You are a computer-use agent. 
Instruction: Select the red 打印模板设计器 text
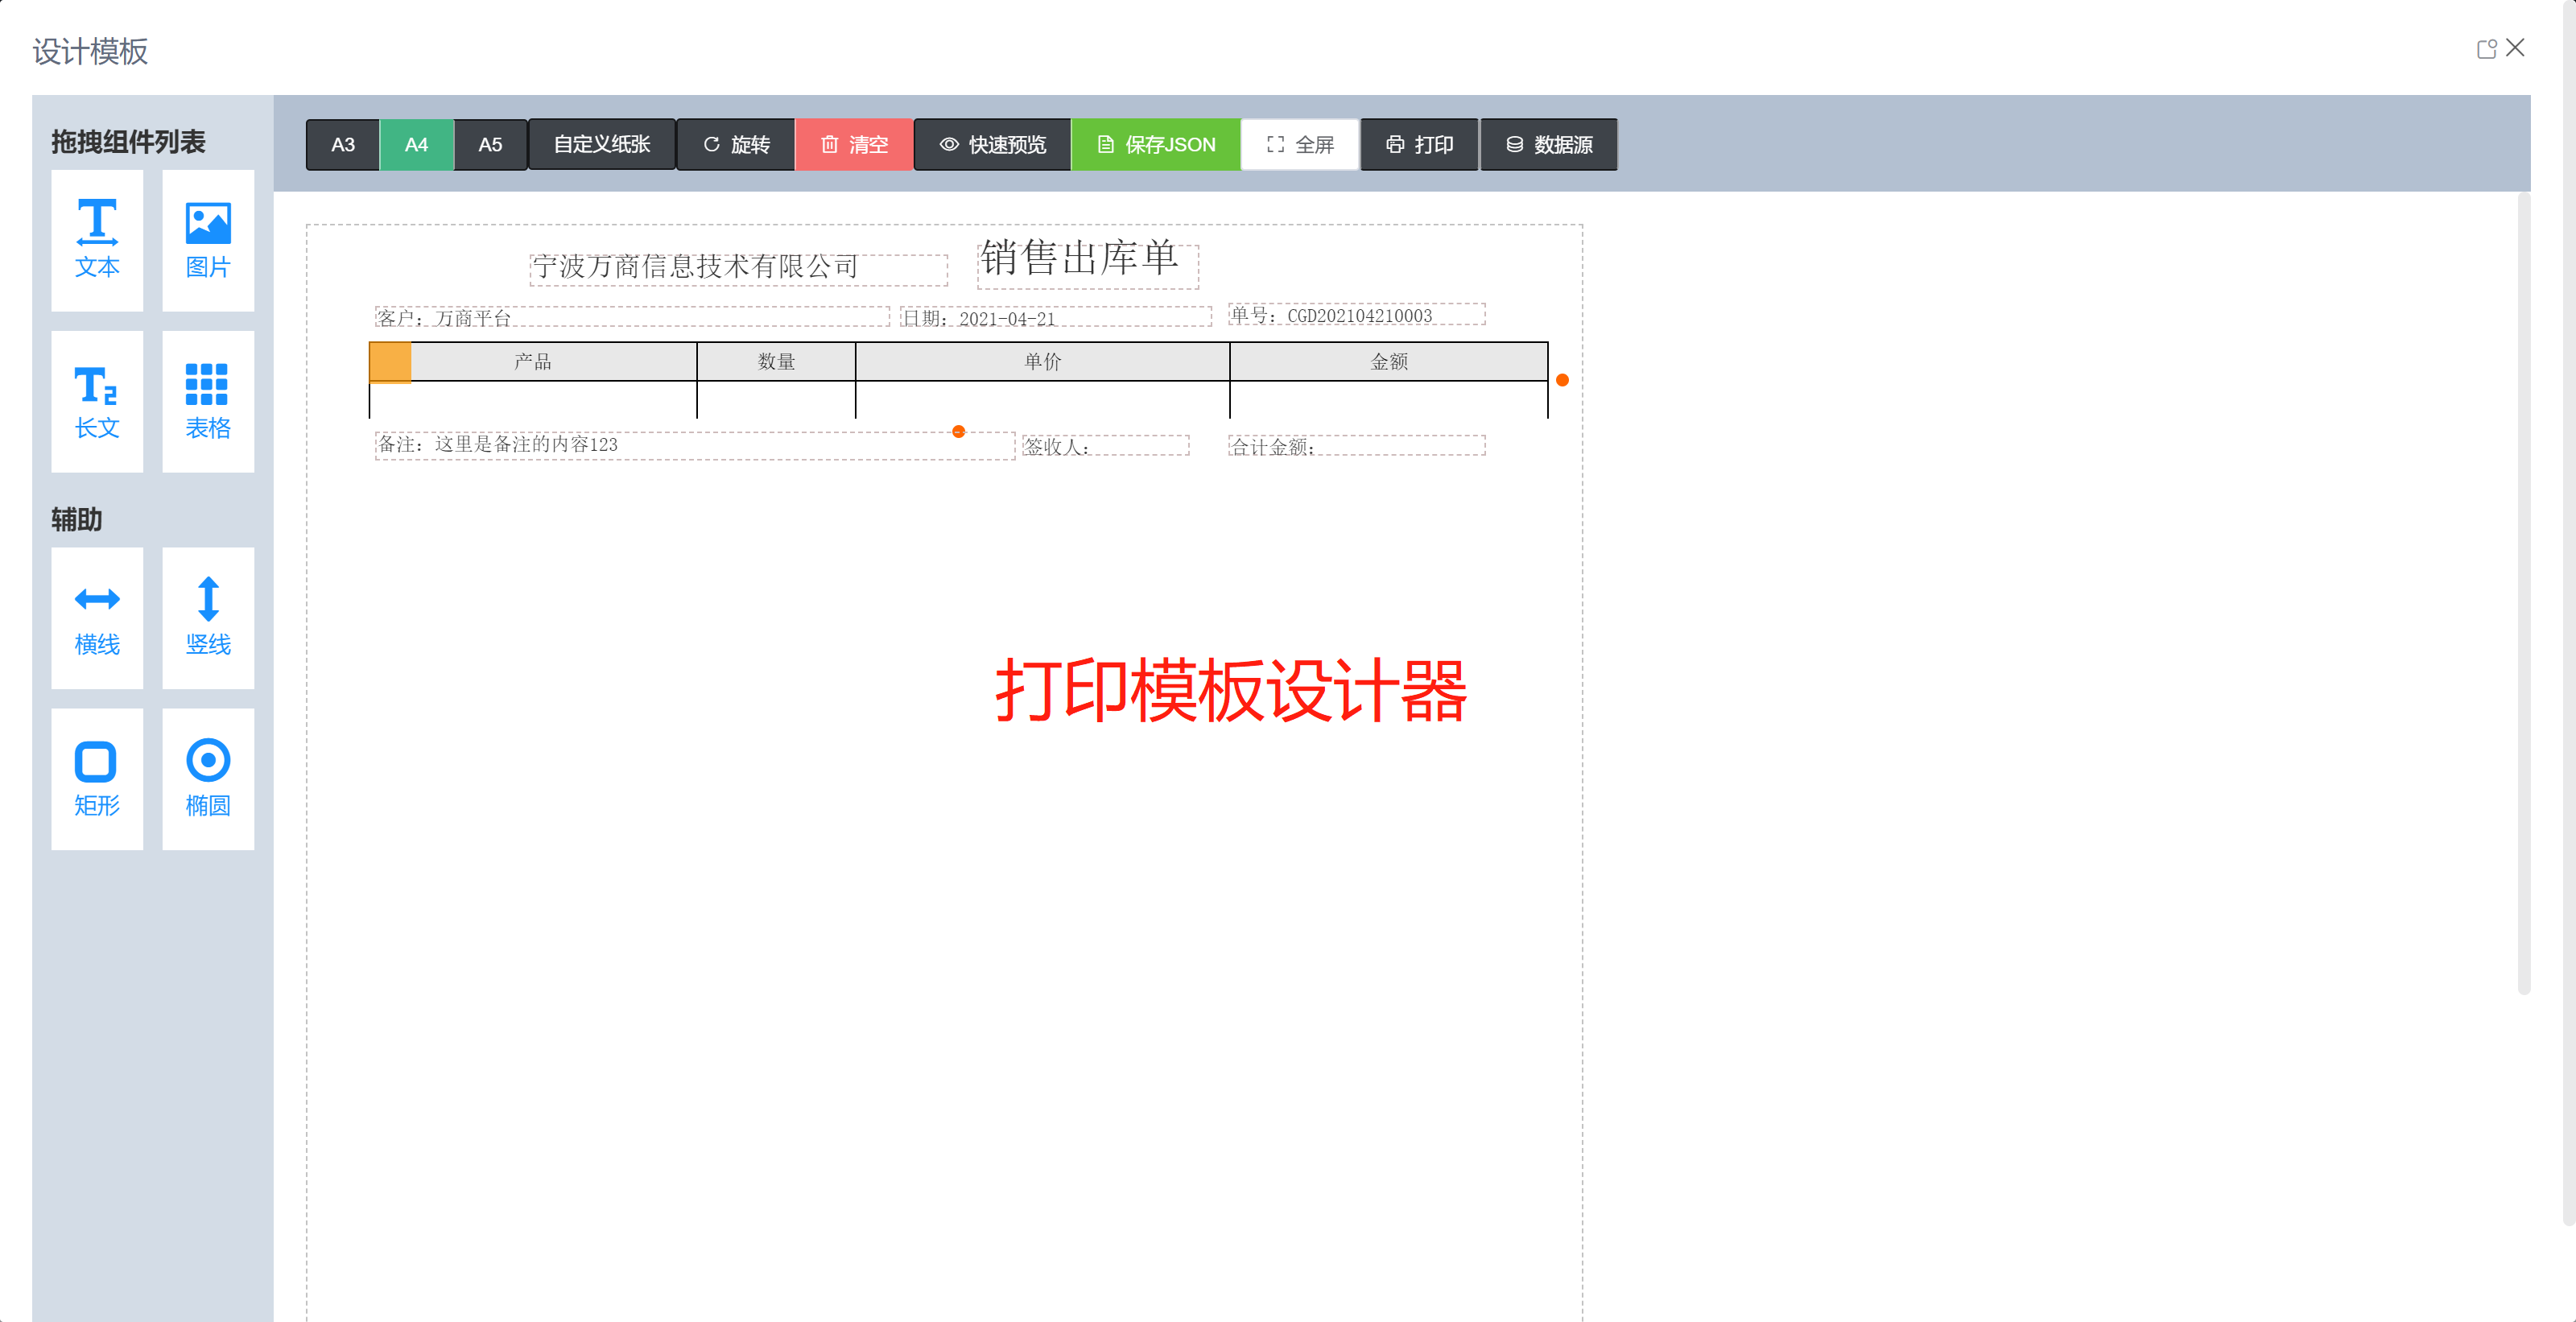point(1232,690)
